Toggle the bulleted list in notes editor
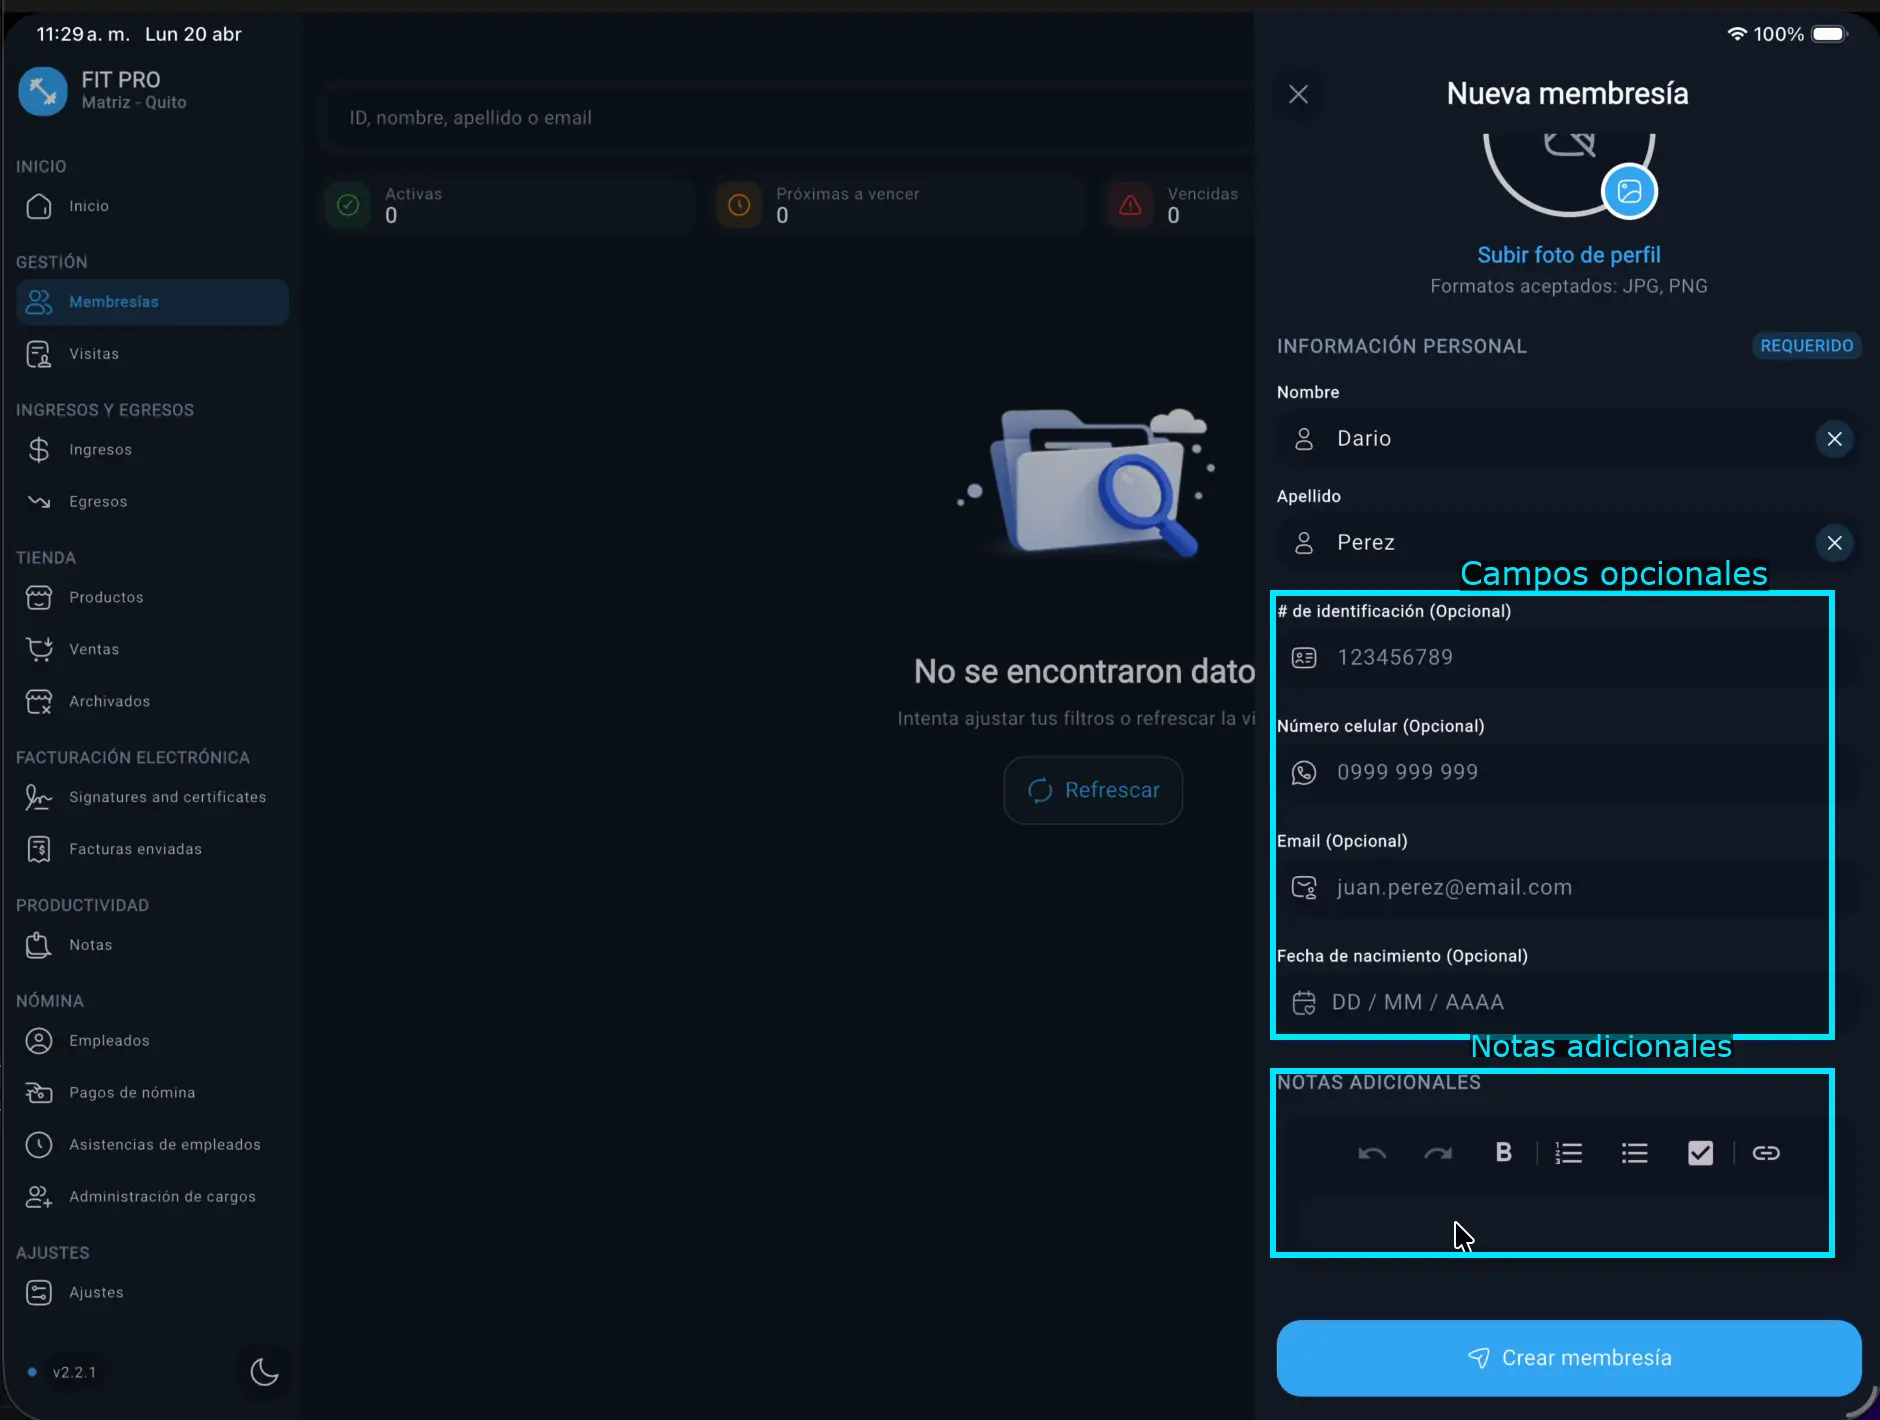Screen dimensions: 1880x1420 click(x=1634, y=1152)
